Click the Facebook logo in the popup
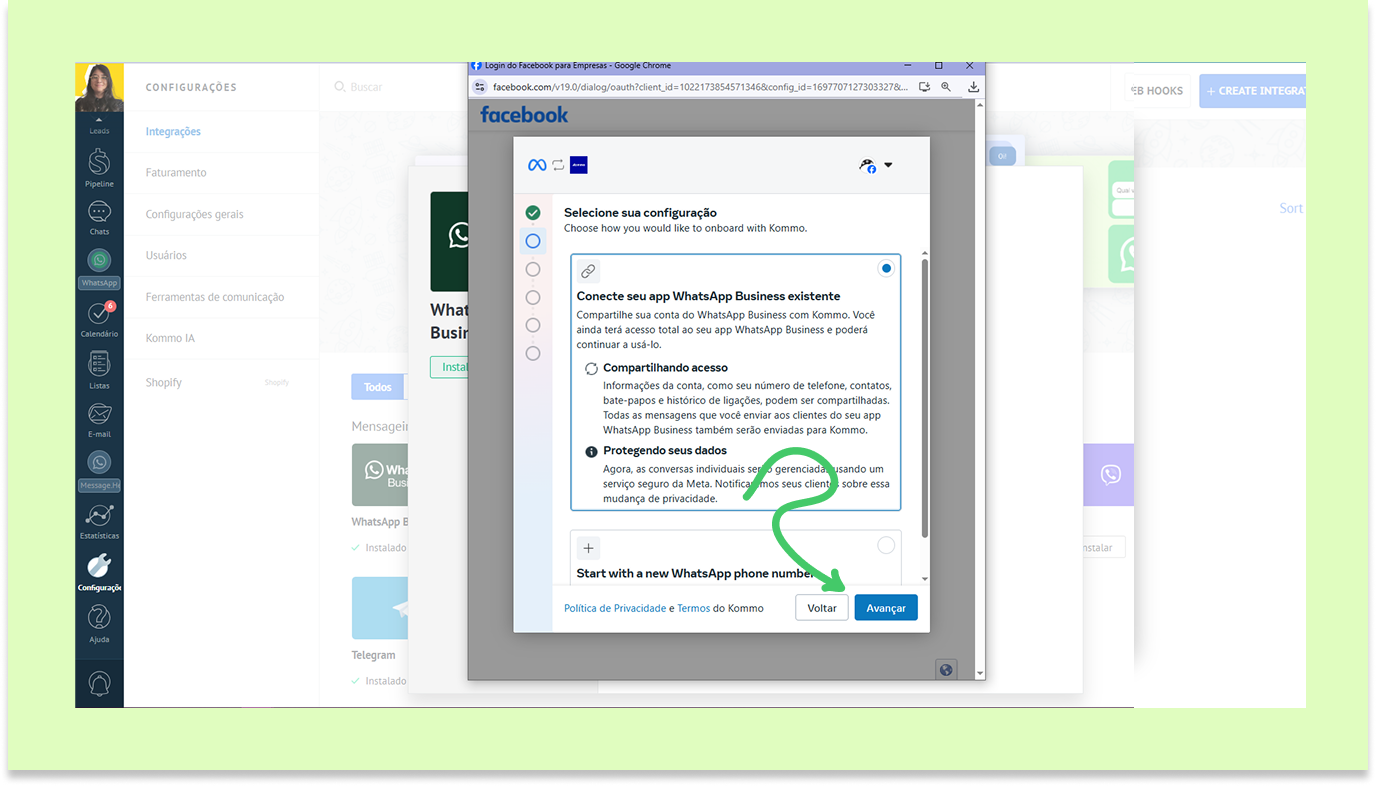 [524, 114]
